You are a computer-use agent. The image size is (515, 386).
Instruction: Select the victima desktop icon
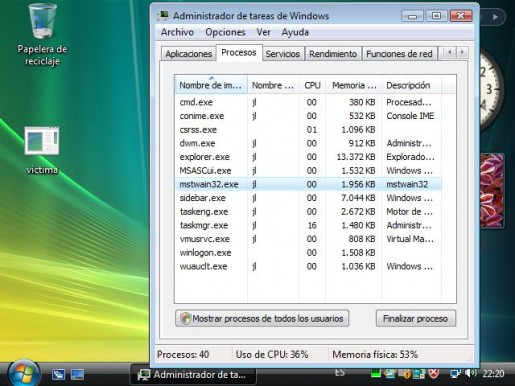(42, 150)
